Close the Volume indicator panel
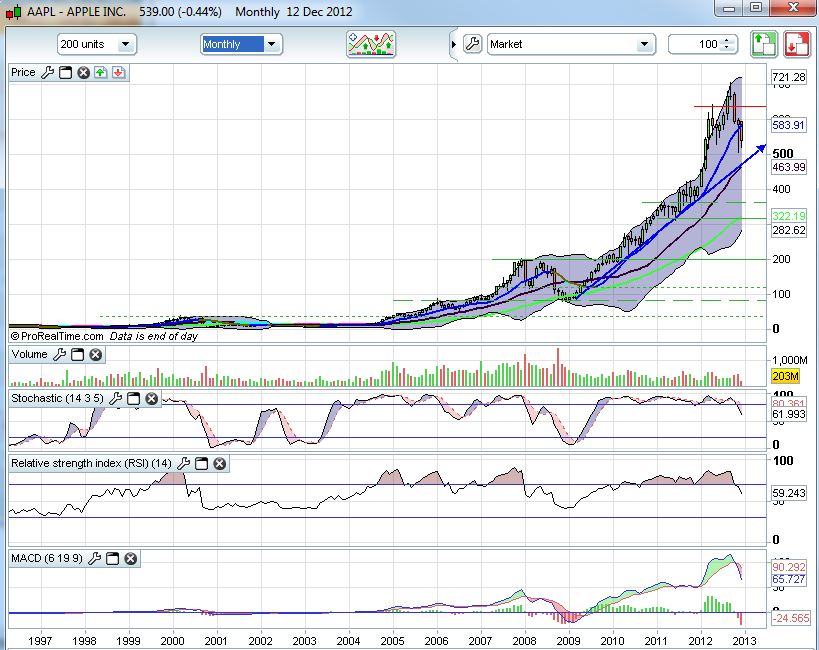Image resolution: width=819 pixels, height=650 pixels. [96, 355]
